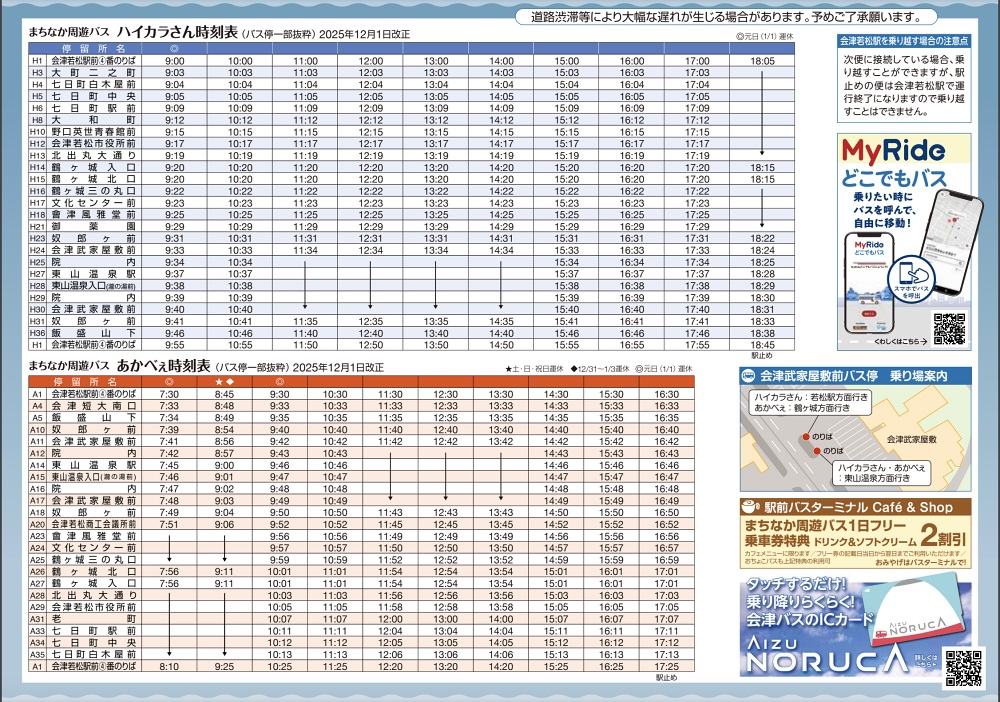Click the 8:45 cell in あかべぇ A1 row
This screenshot has height=702, width=1000.
[x=224, y=394]
